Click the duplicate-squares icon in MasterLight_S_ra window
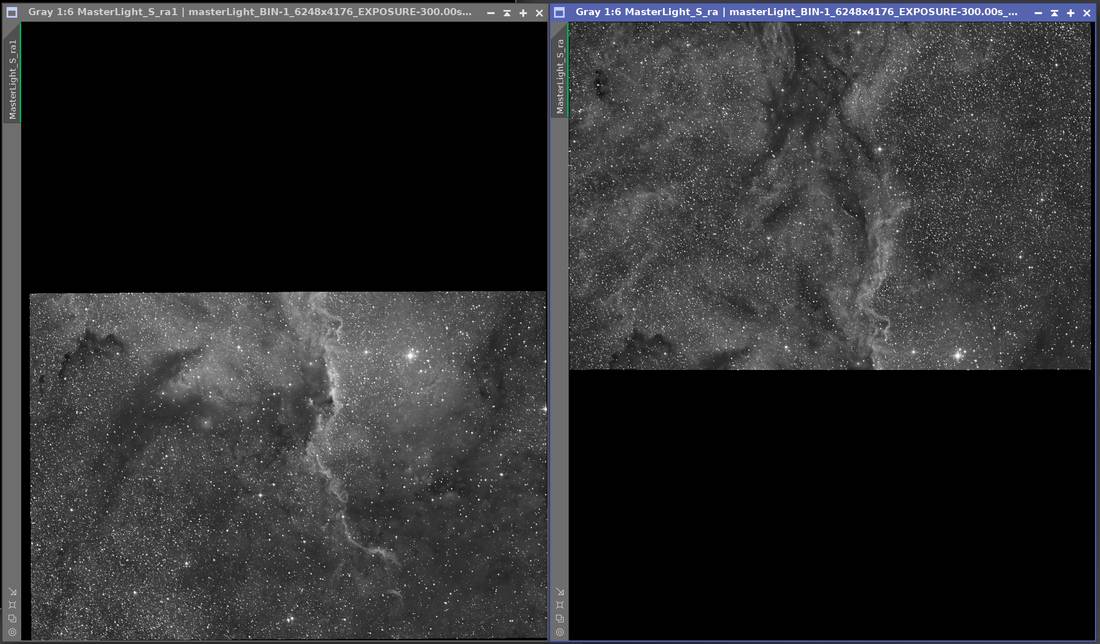 [559, 618]
